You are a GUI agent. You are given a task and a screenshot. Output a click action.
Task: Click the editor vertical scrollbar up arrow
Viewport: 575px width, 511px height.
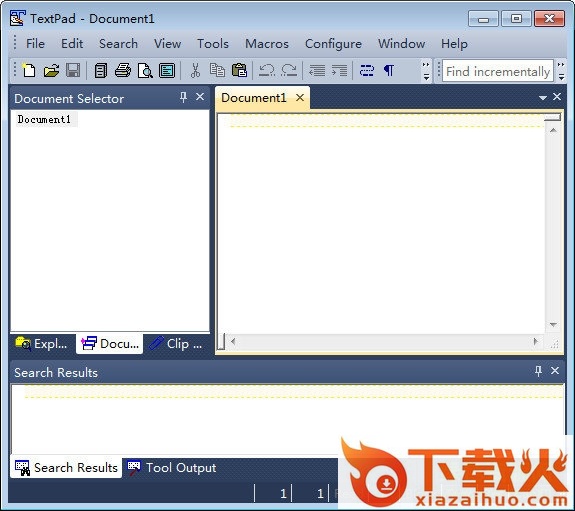(x=553, y=130)
